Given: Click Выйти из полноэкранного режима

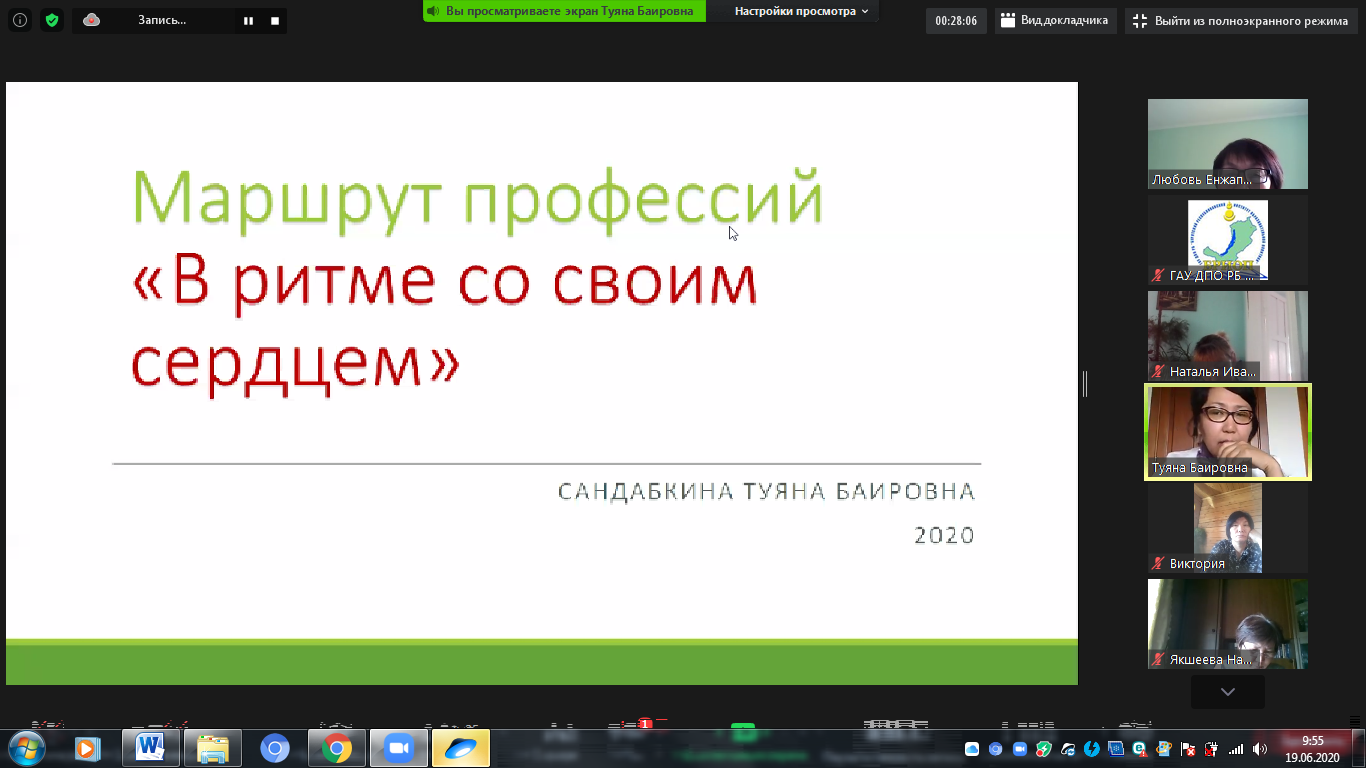Looking at the screenshot, I should [x=1241, y=21].
